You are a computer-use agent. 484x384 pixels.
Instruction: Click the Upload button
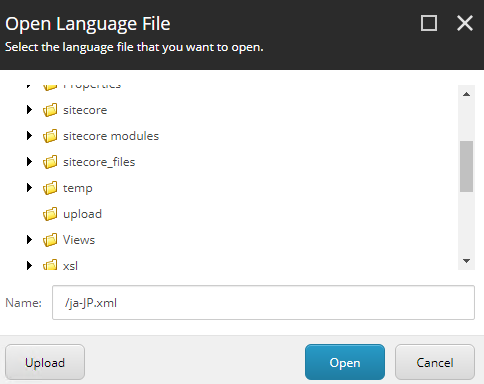45,362
